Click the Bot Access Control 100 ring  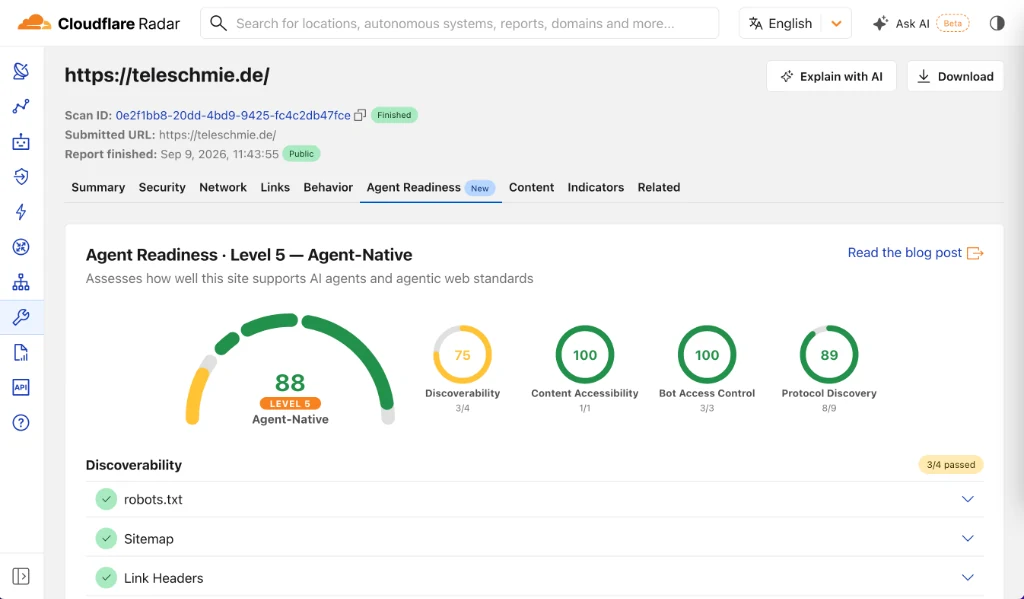point(707,355)
